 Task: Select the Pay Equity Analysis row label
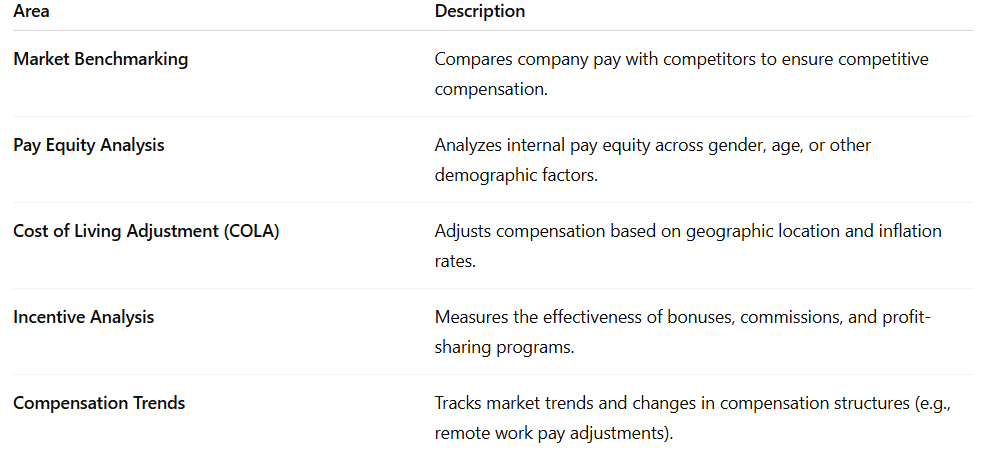coord(89,145)
